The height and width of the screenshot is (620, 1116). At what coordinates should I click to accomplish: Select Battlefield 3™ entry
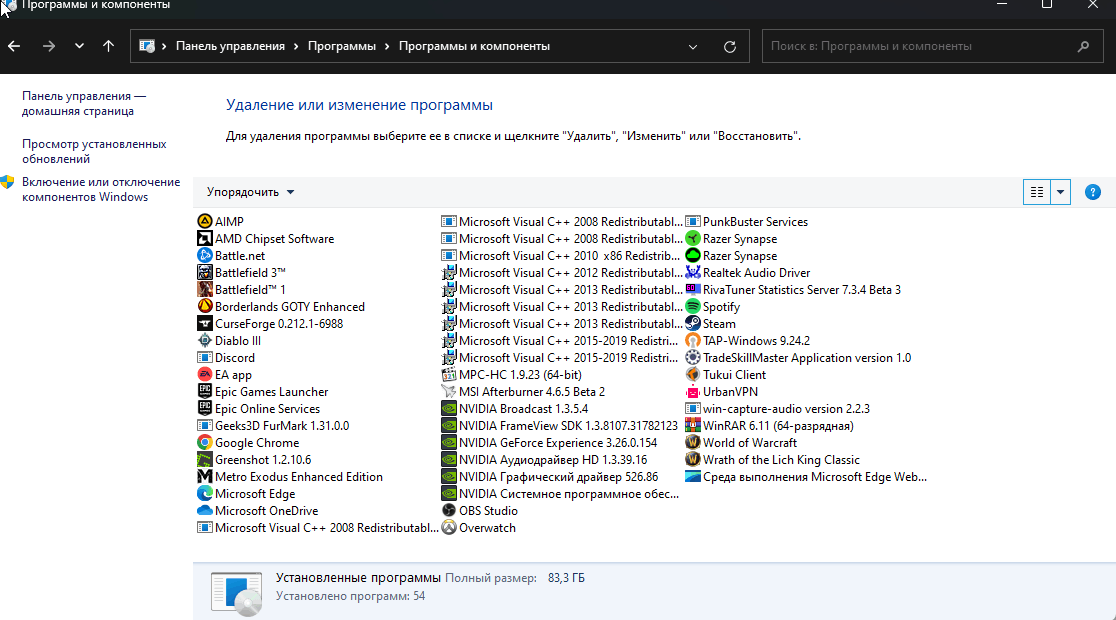point(241,273)
